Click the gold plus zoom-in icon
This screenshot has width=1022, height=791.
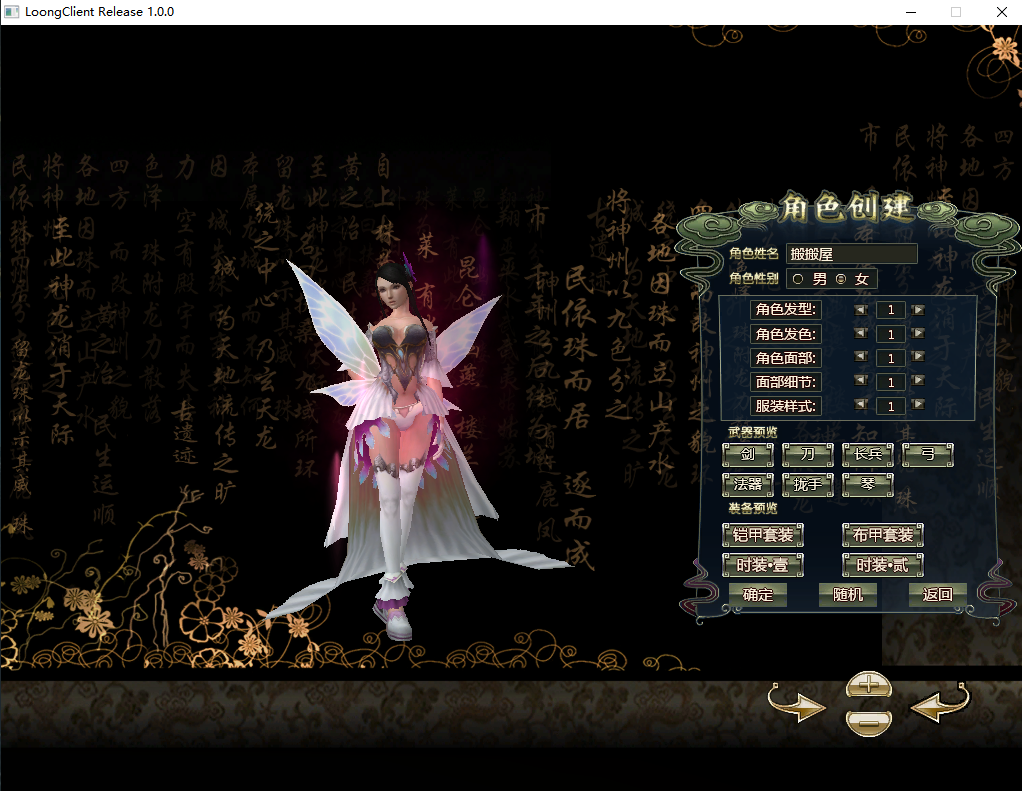pyautogui.click(x=869, y=686)
